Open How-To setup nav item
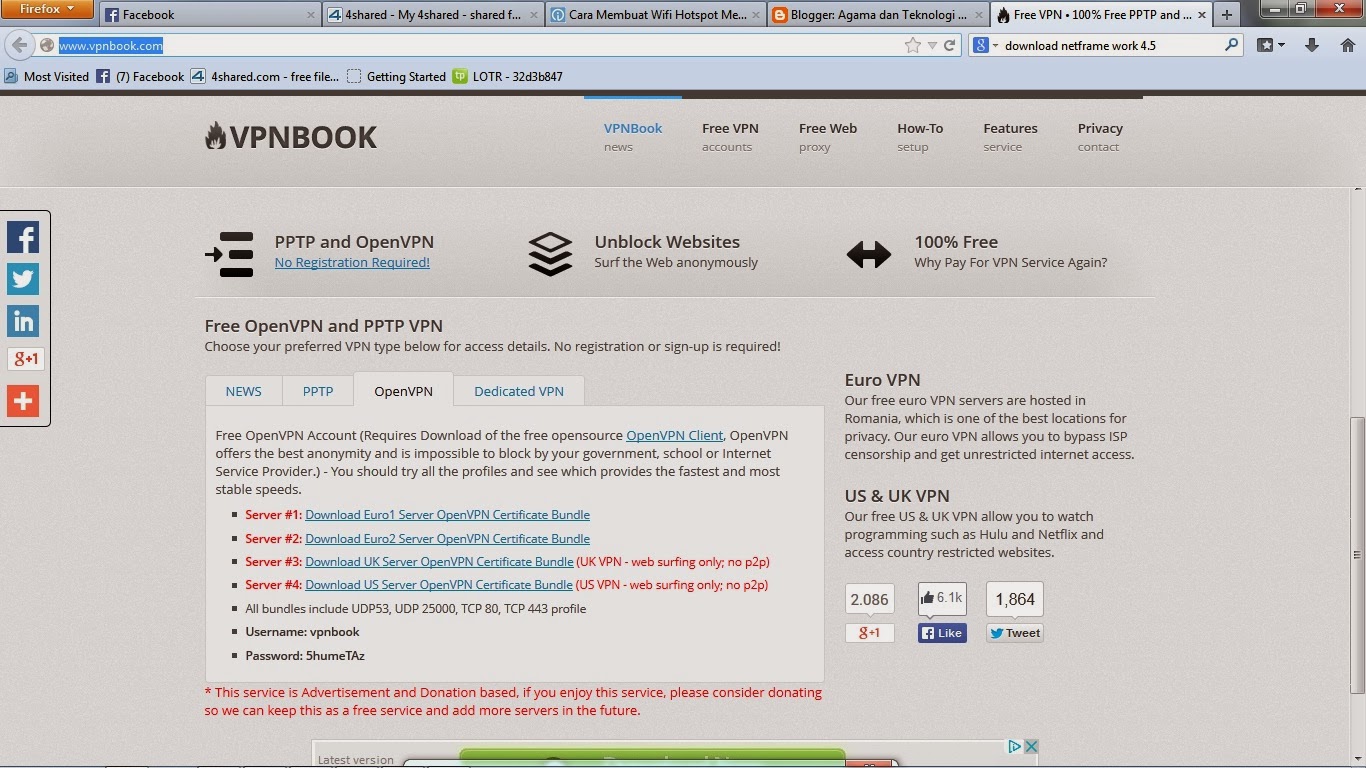 [920, 137]
